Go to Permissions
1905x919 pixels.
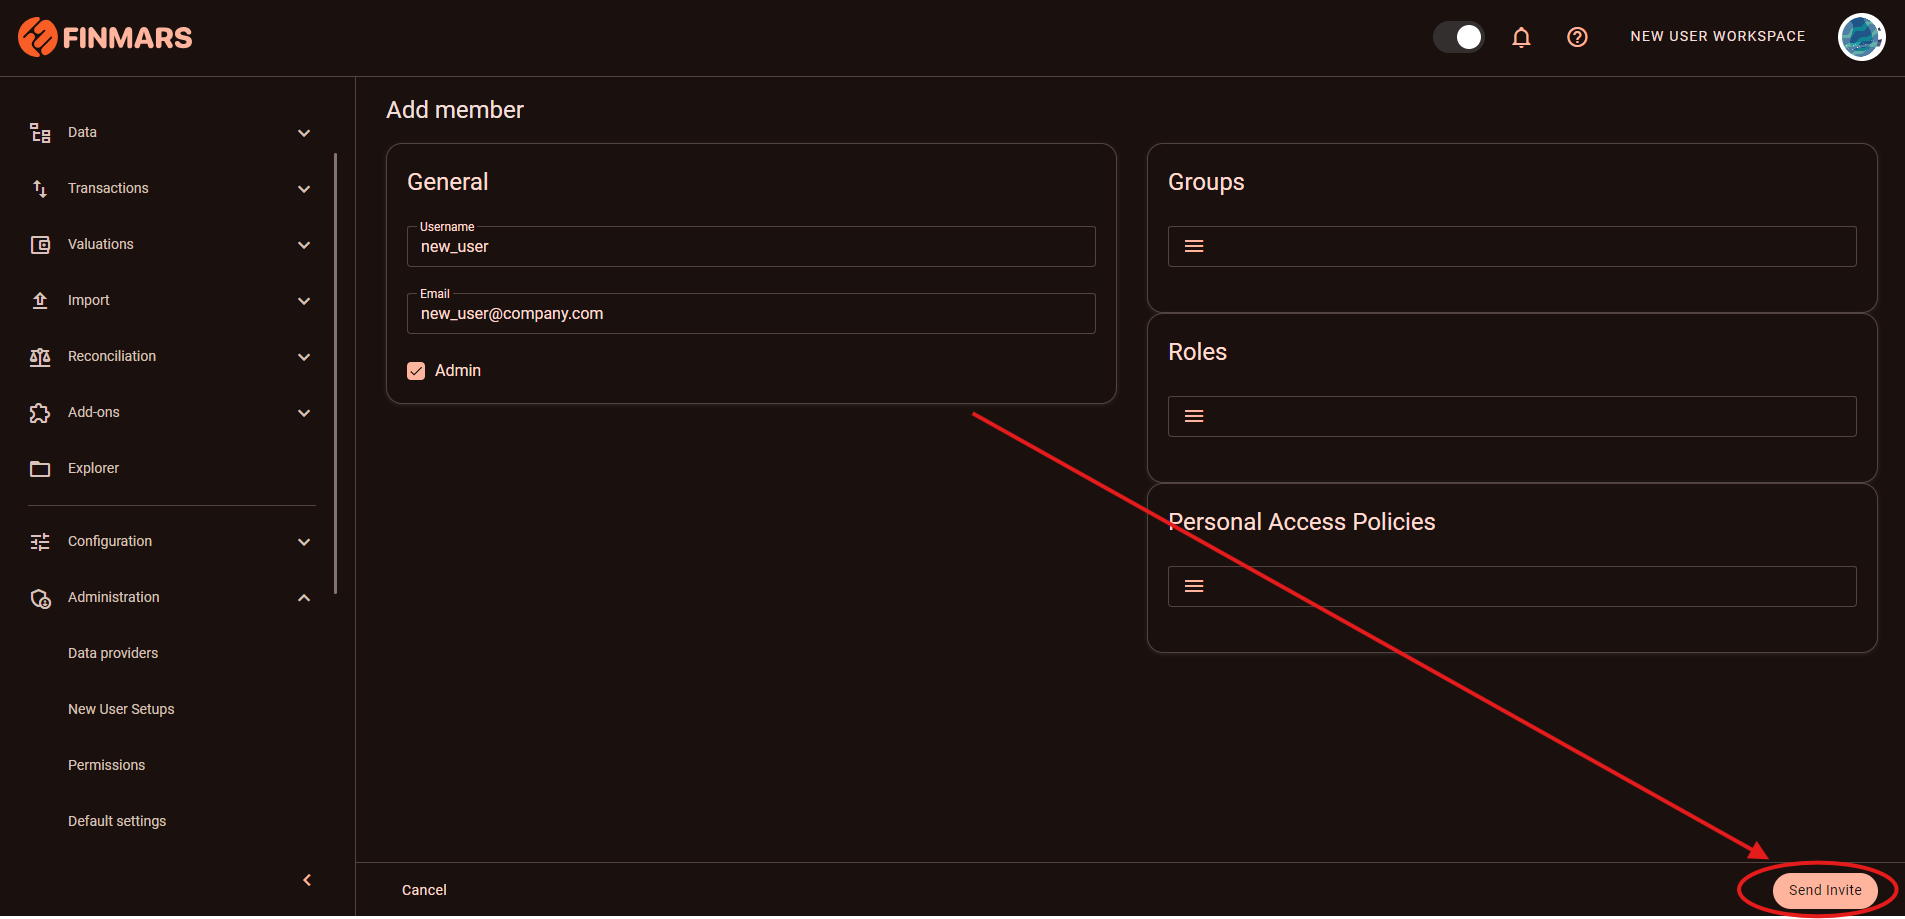coord(106,765)
